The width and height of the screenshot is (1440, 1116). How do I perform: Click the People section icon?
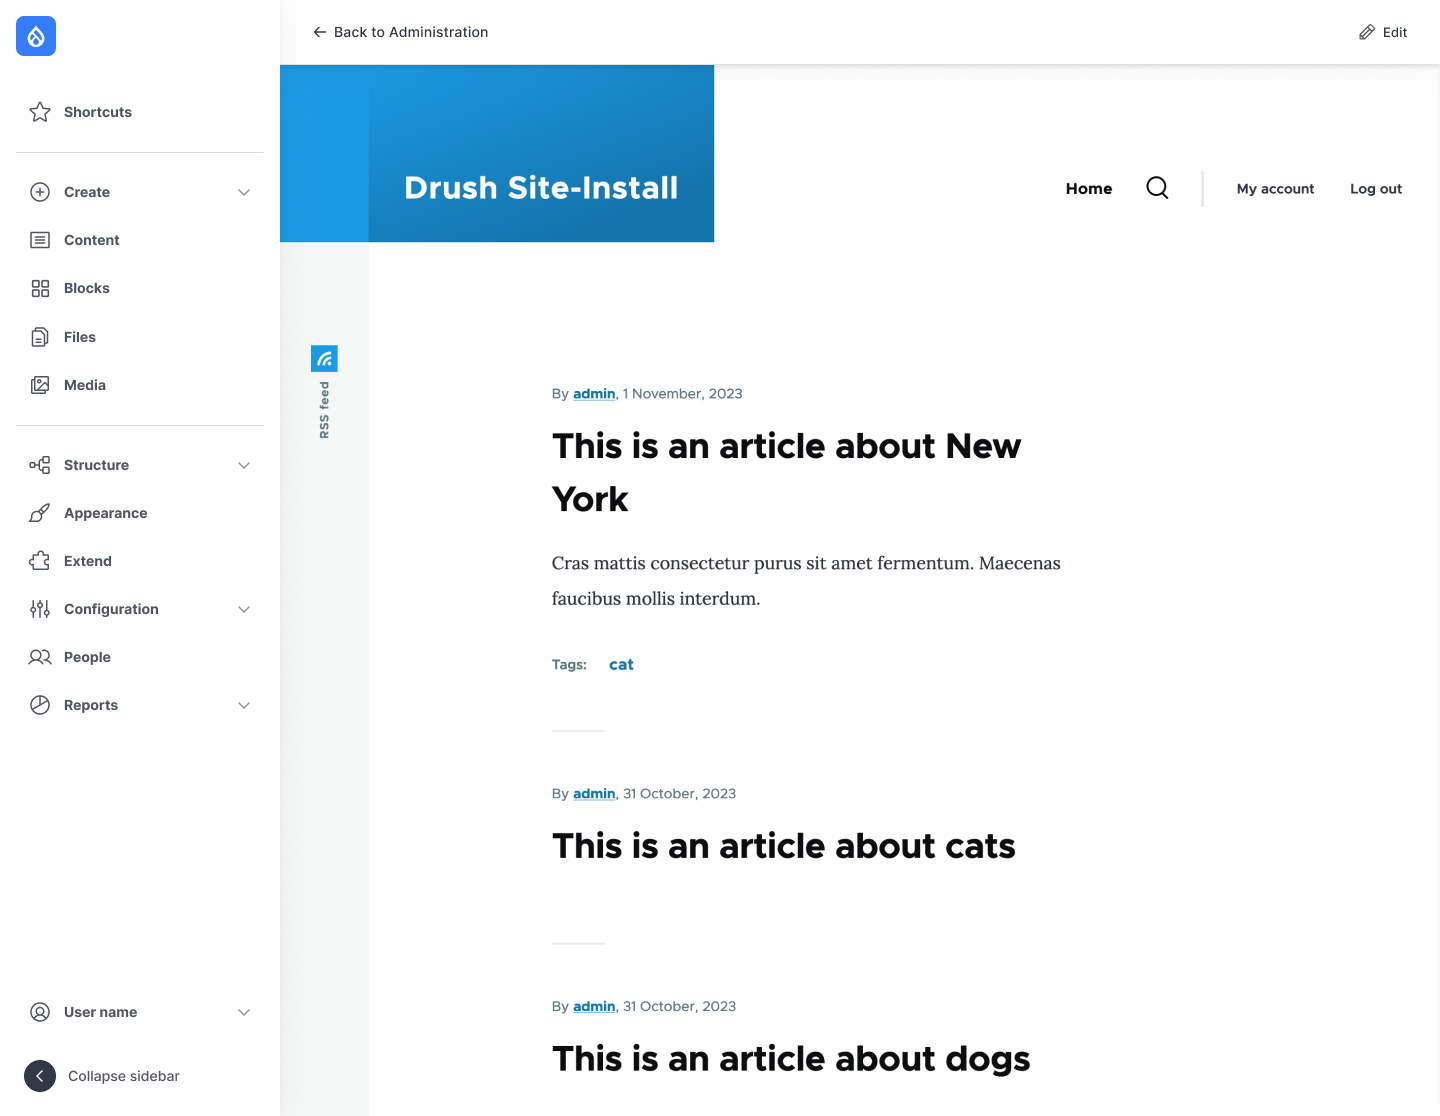(x=40, y=657)
